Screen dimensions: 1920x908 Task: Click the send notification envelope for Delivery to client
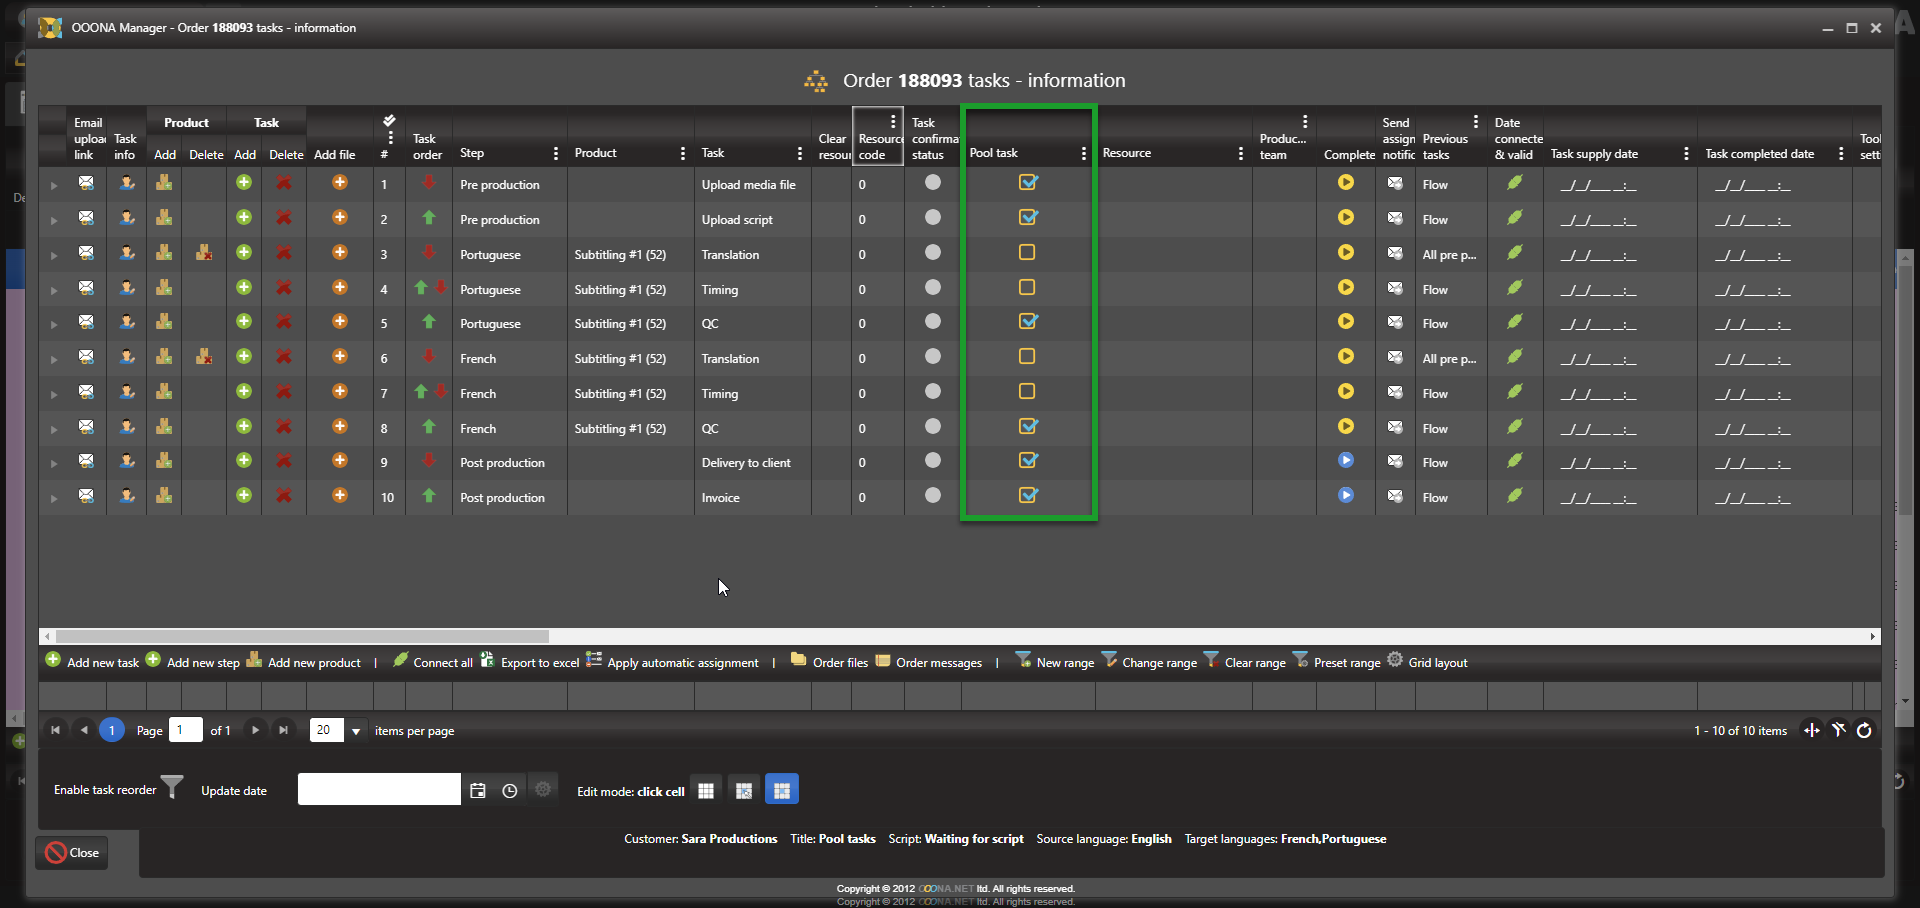click(1395, 461)
